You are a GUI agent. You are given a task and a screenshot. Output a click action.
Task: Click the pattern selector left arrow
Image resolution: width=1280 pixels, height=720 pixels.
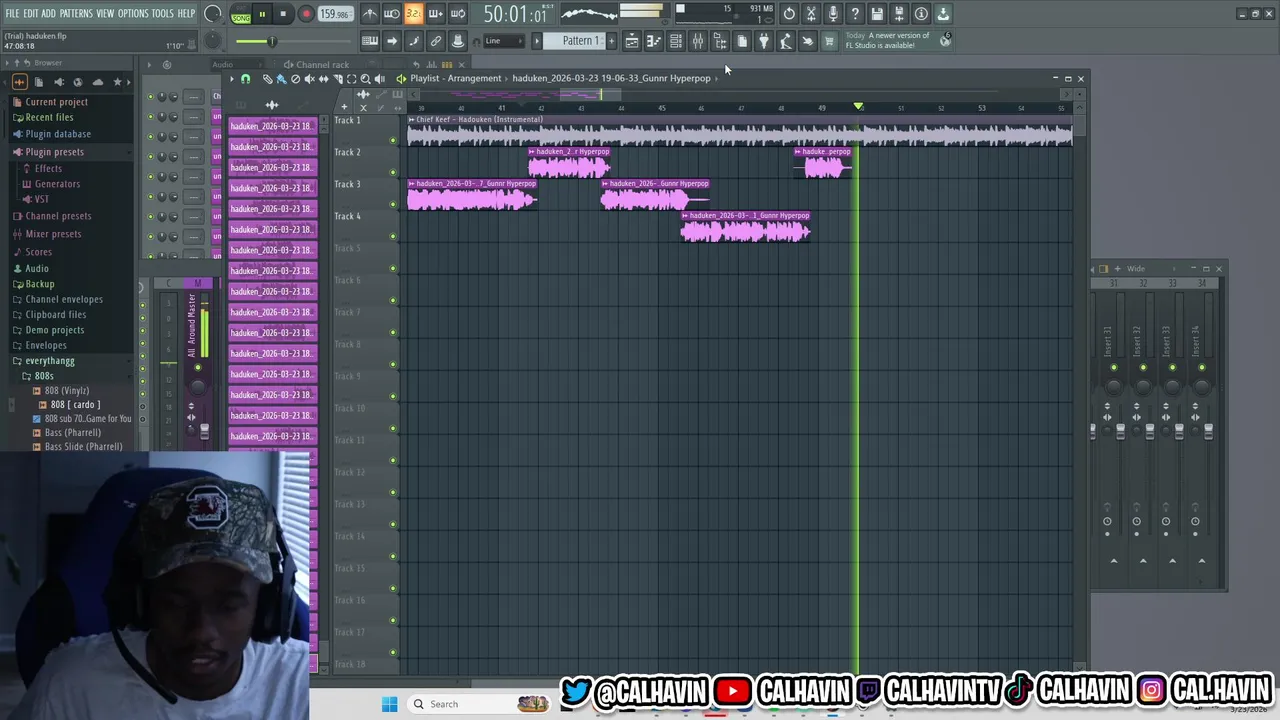537,41
